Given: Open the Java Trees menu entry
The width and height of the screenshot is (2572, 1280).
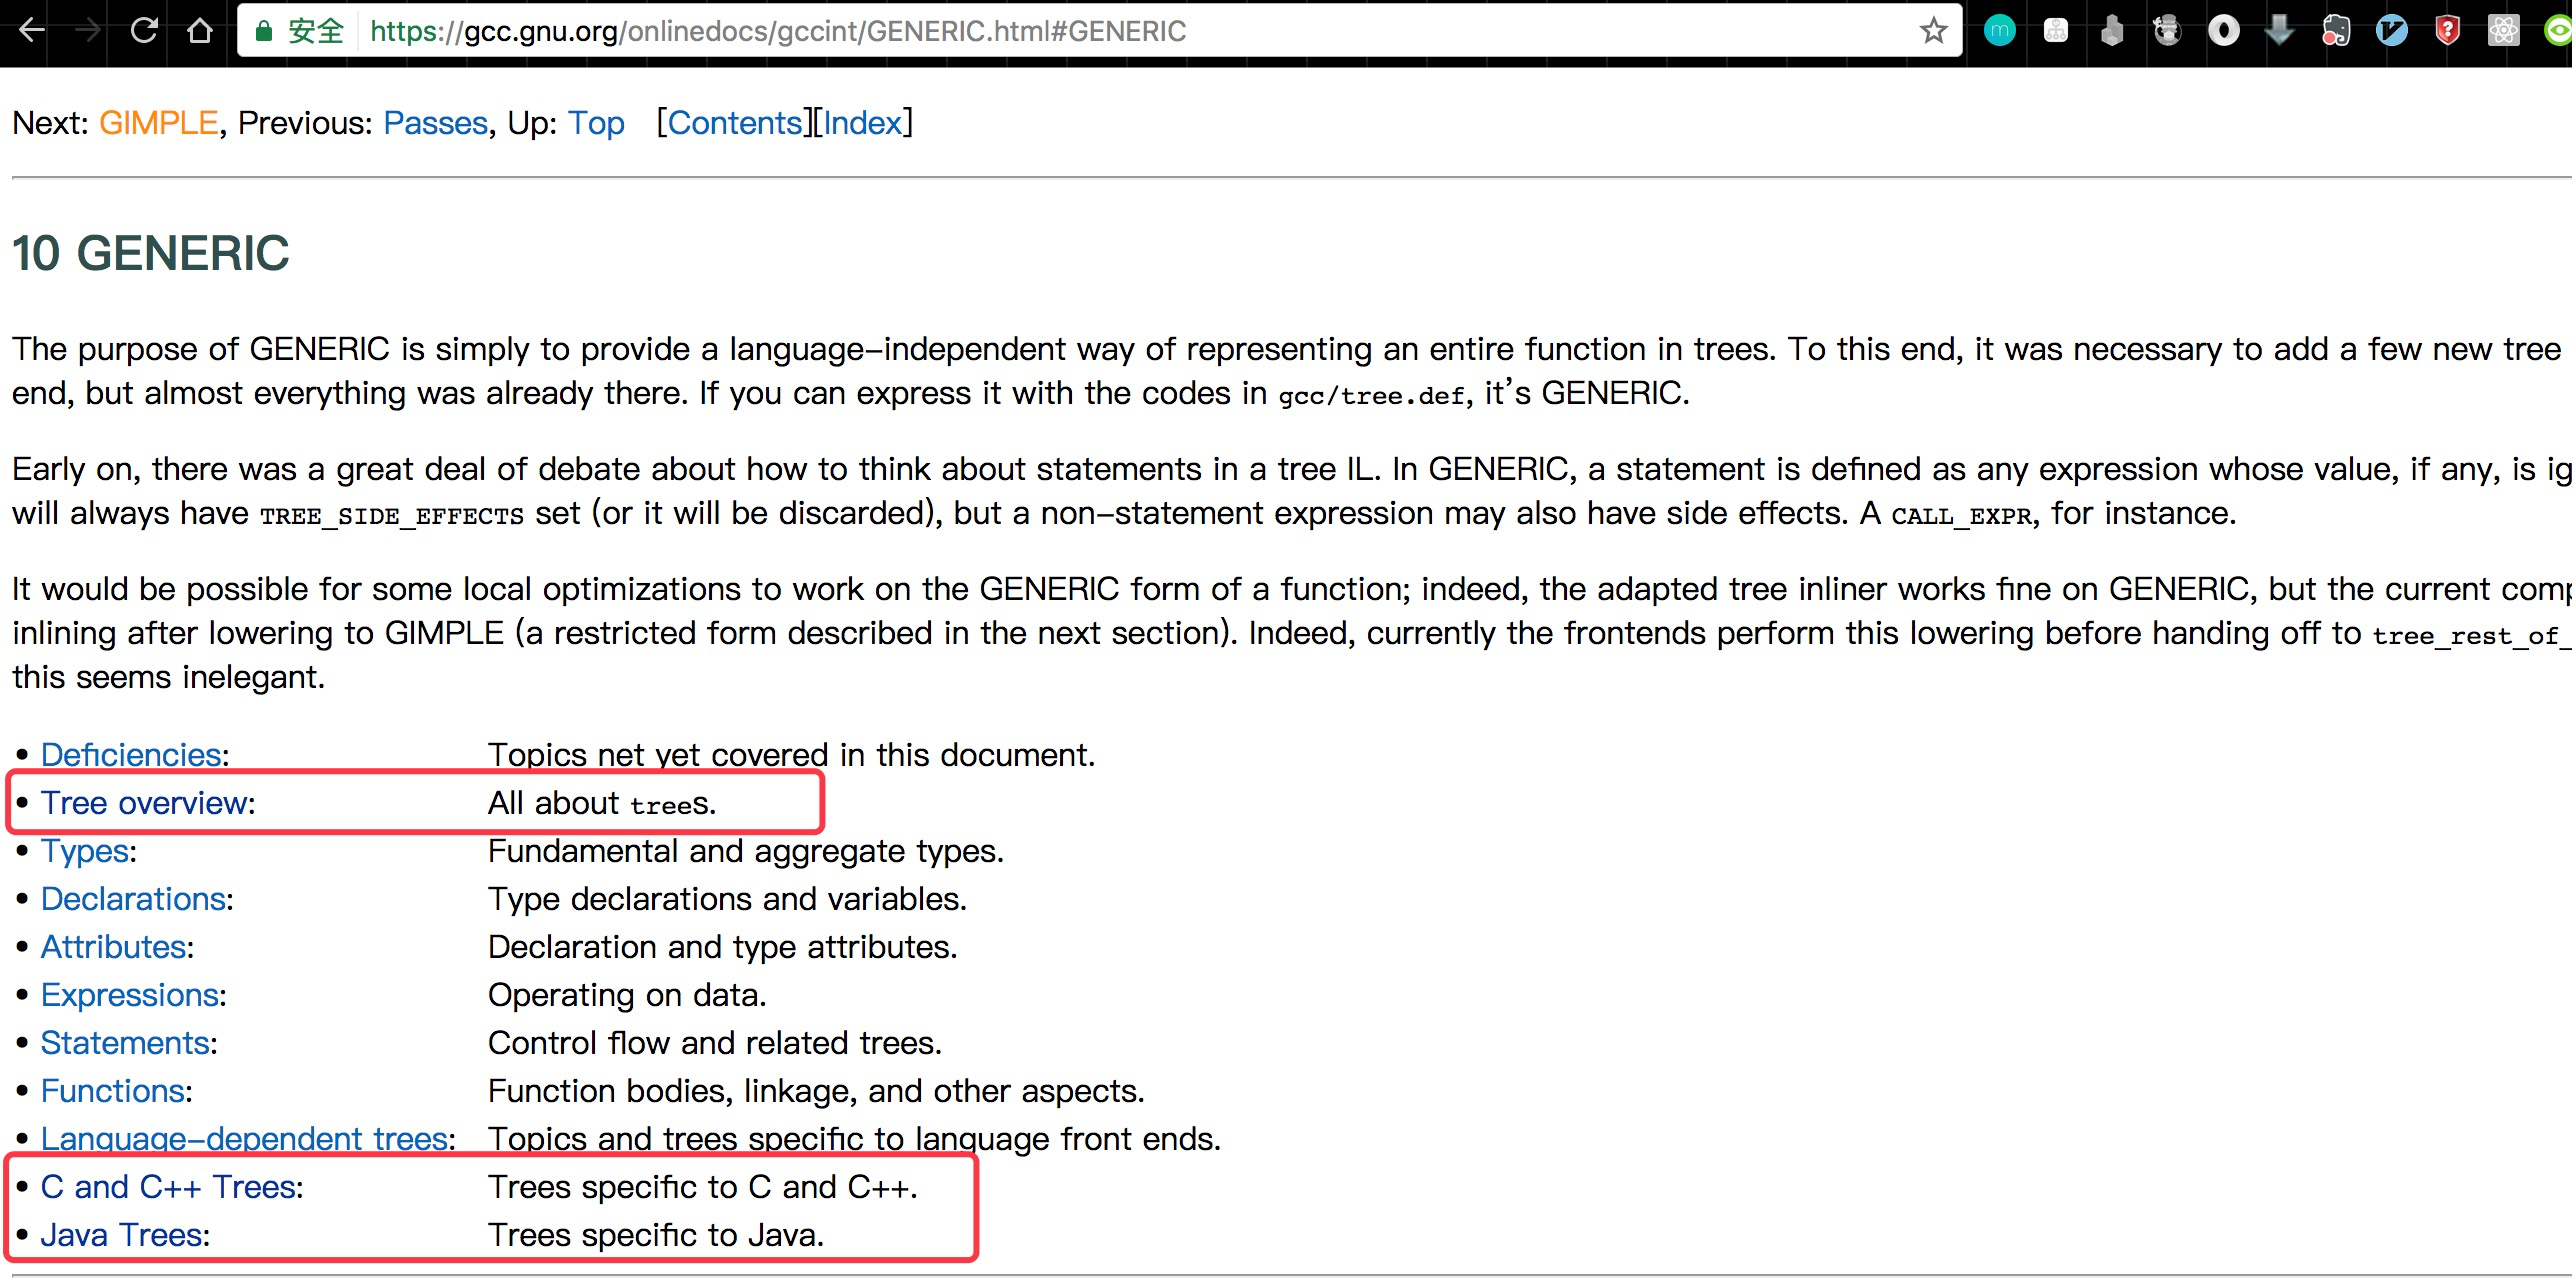Looking at the screenshot, I should (122, 1235).
